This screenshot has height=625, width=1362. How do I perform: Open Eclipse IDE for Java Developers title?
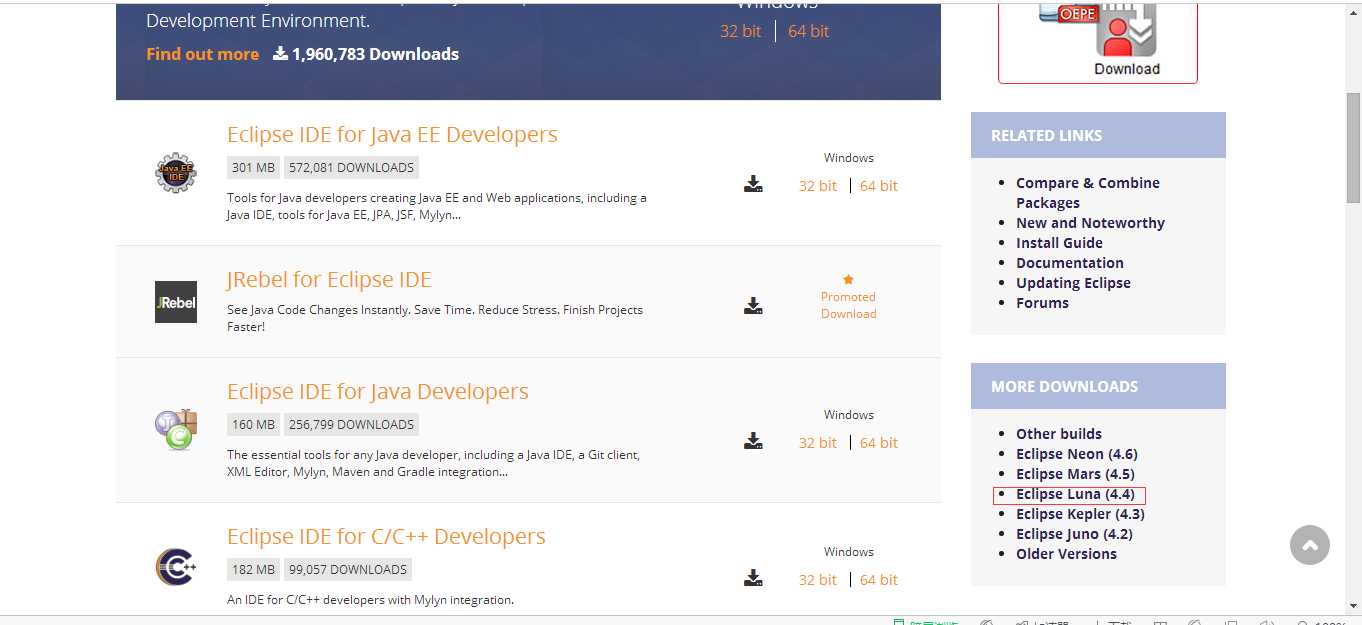(377, 391)
